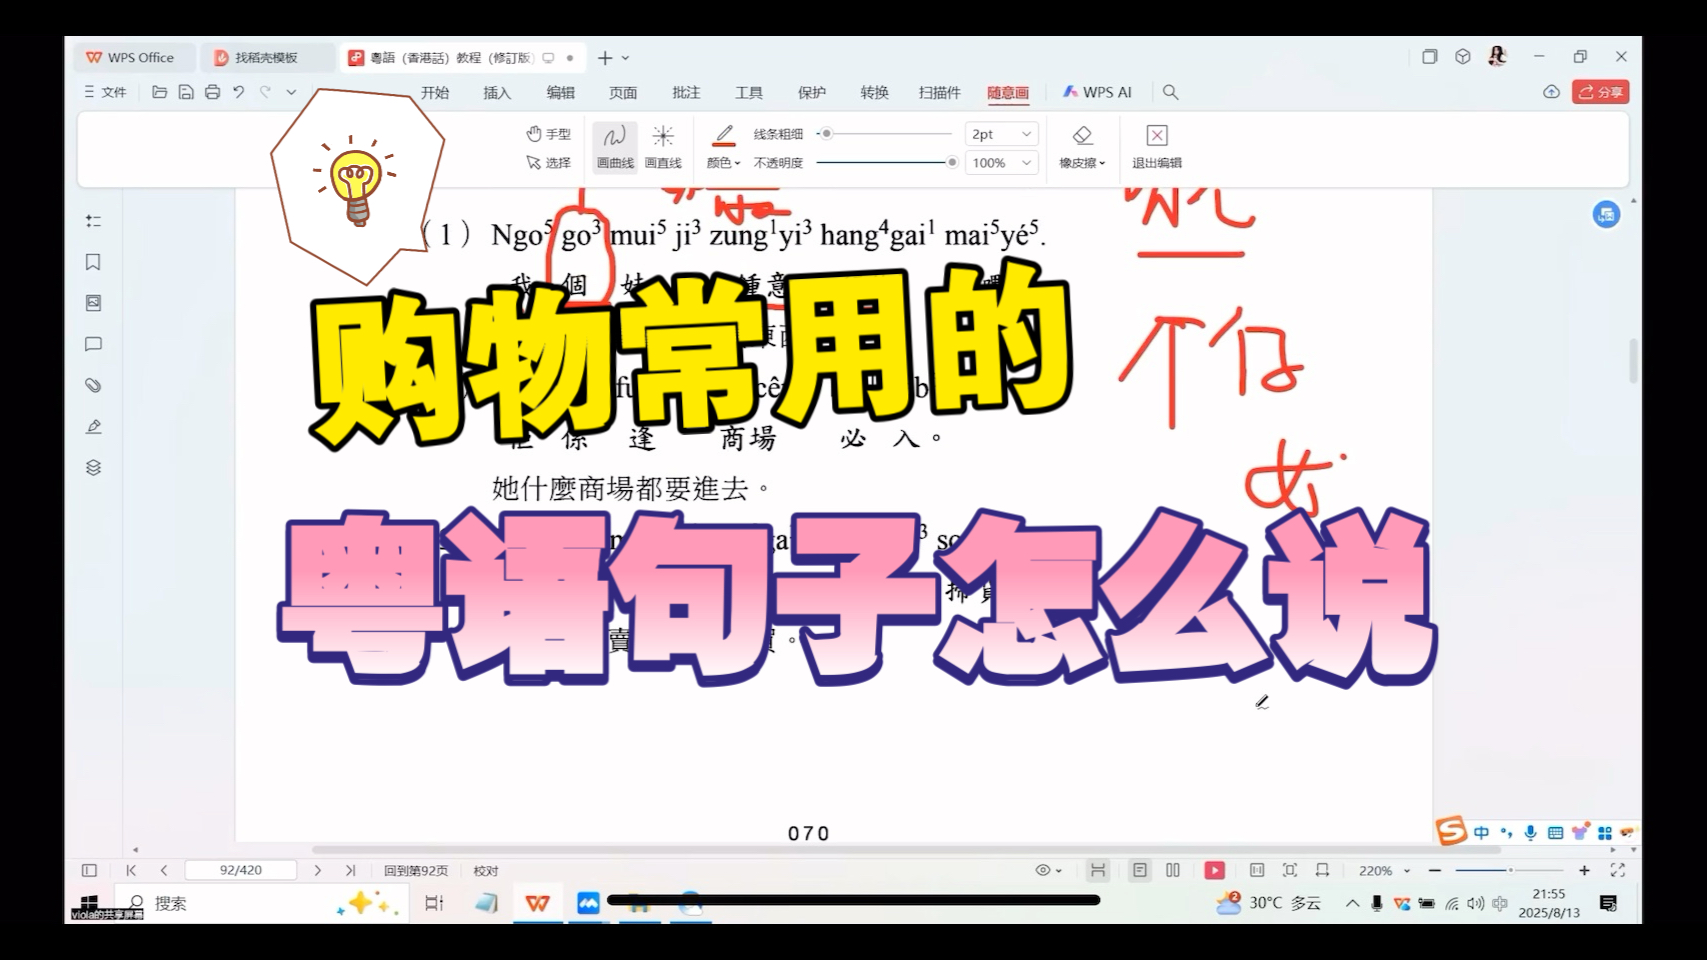
Task: Adjust the 不透明度 opacity slider
Action: tap(886, 162)
